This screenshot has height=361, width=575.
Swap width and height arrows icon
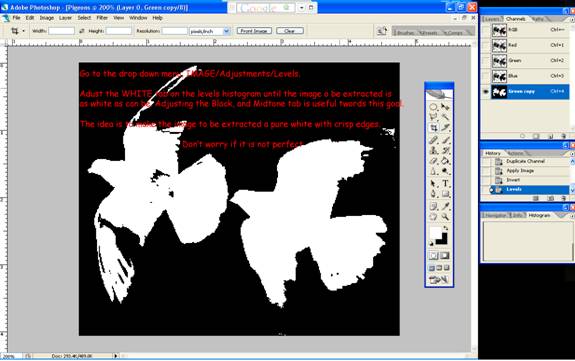[82, 31]
